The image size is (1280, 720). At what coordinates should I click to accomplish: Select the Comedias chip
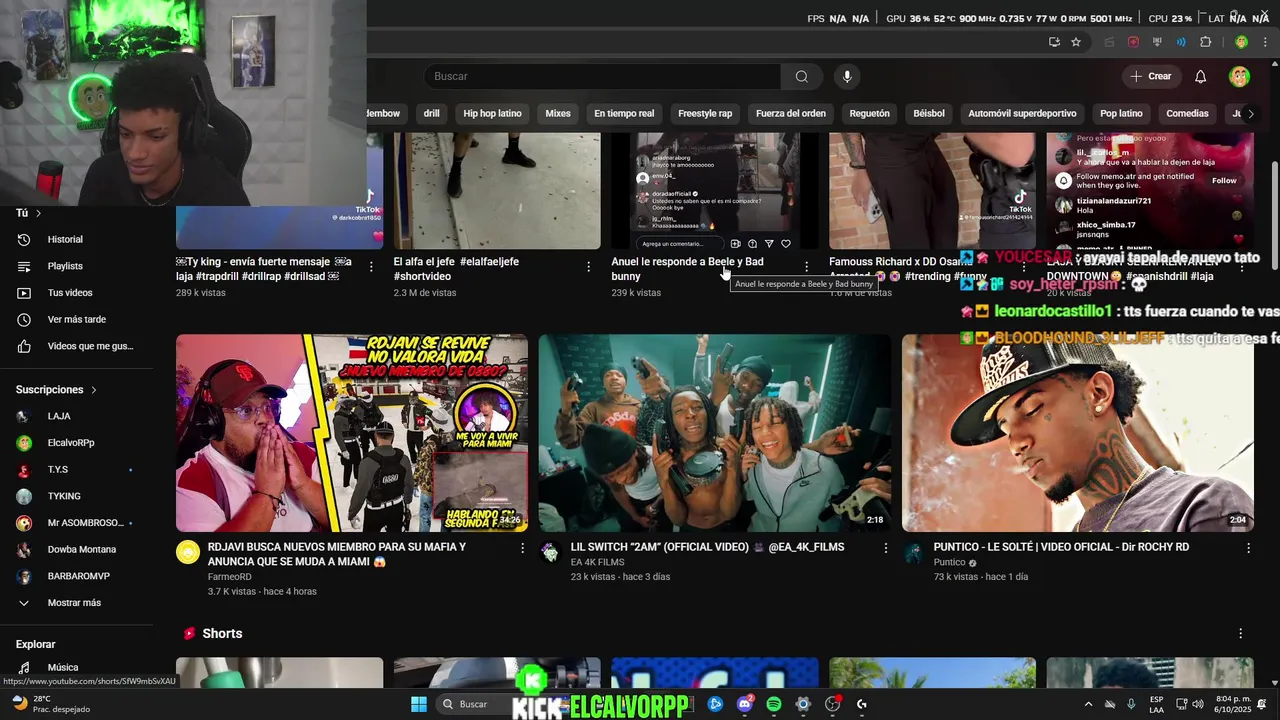tap(1187, 114)
